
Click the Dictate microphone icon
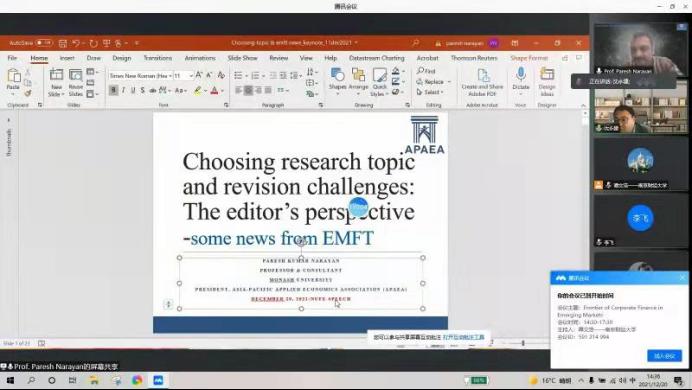[x=521, y=74]
